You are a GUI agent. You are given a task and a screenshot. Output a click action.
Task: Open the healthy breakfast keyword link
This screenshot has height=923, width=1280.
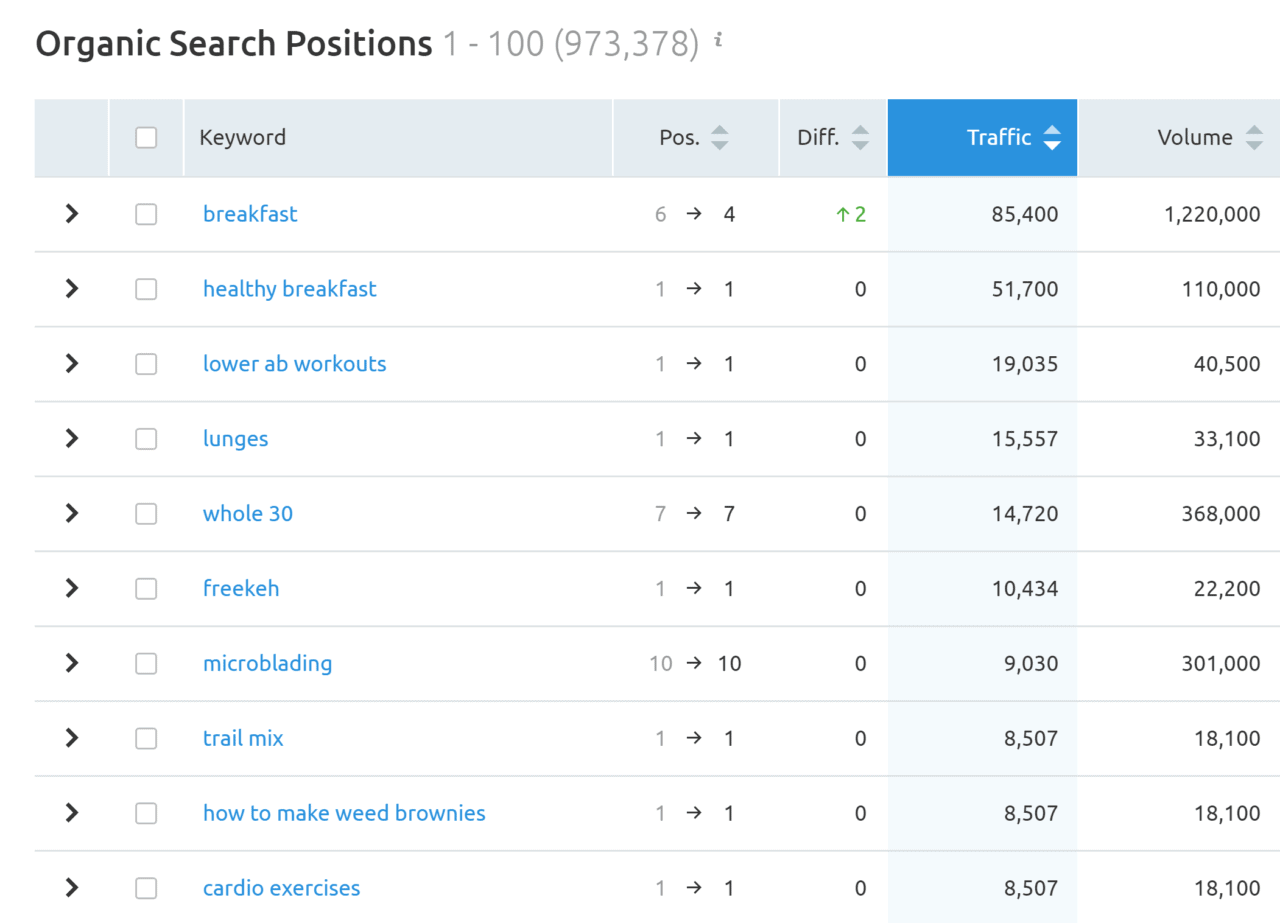click(x=289, y=288)
